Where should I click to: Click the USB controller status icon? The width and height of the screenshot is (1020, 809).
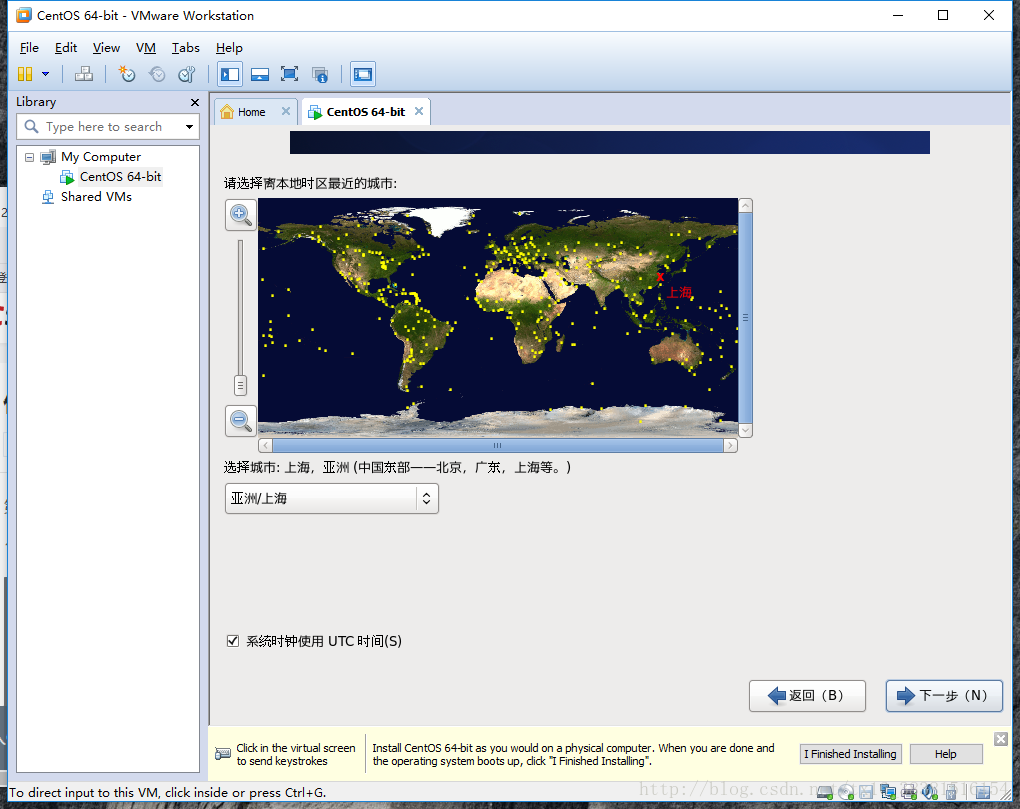951,791
